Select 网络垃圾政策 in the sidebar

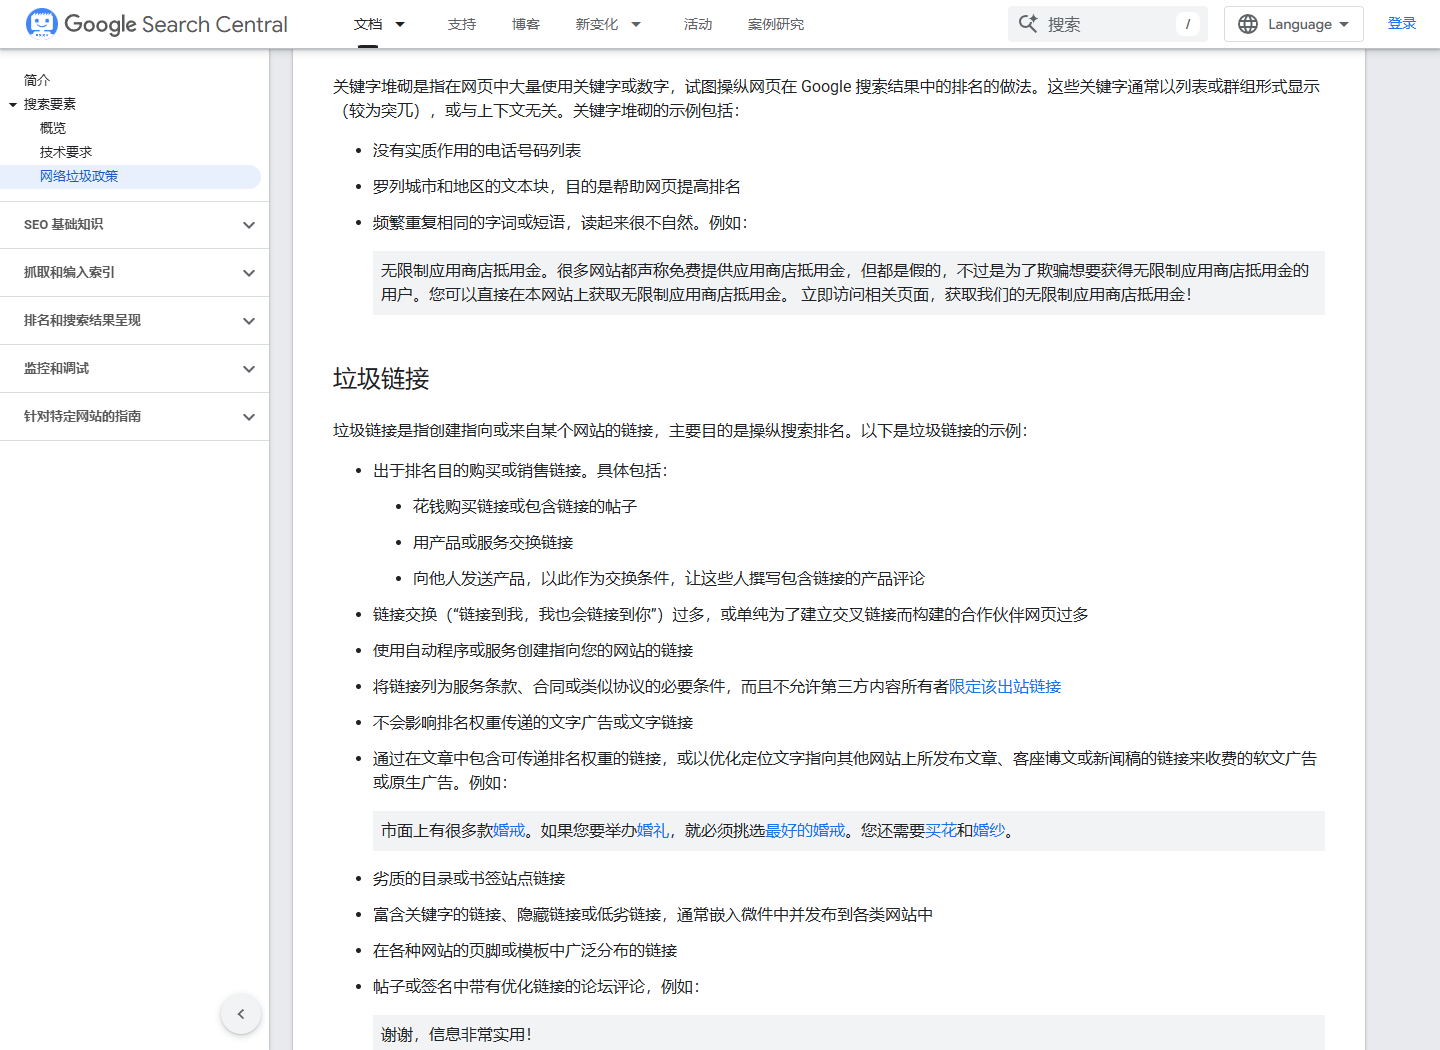click(79, 176)
